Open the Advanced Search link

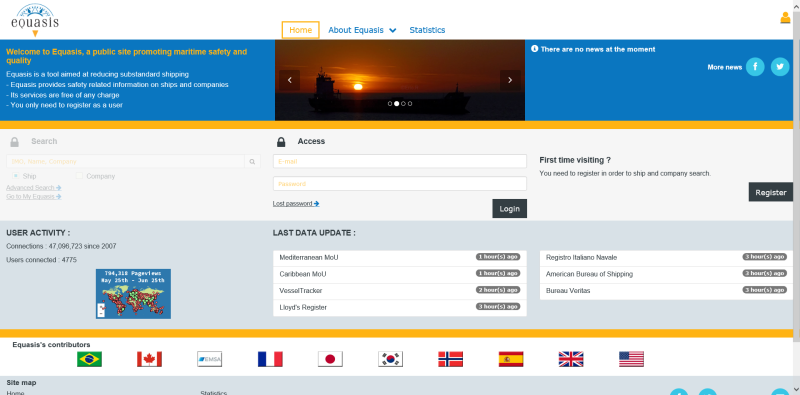(34, 187)
